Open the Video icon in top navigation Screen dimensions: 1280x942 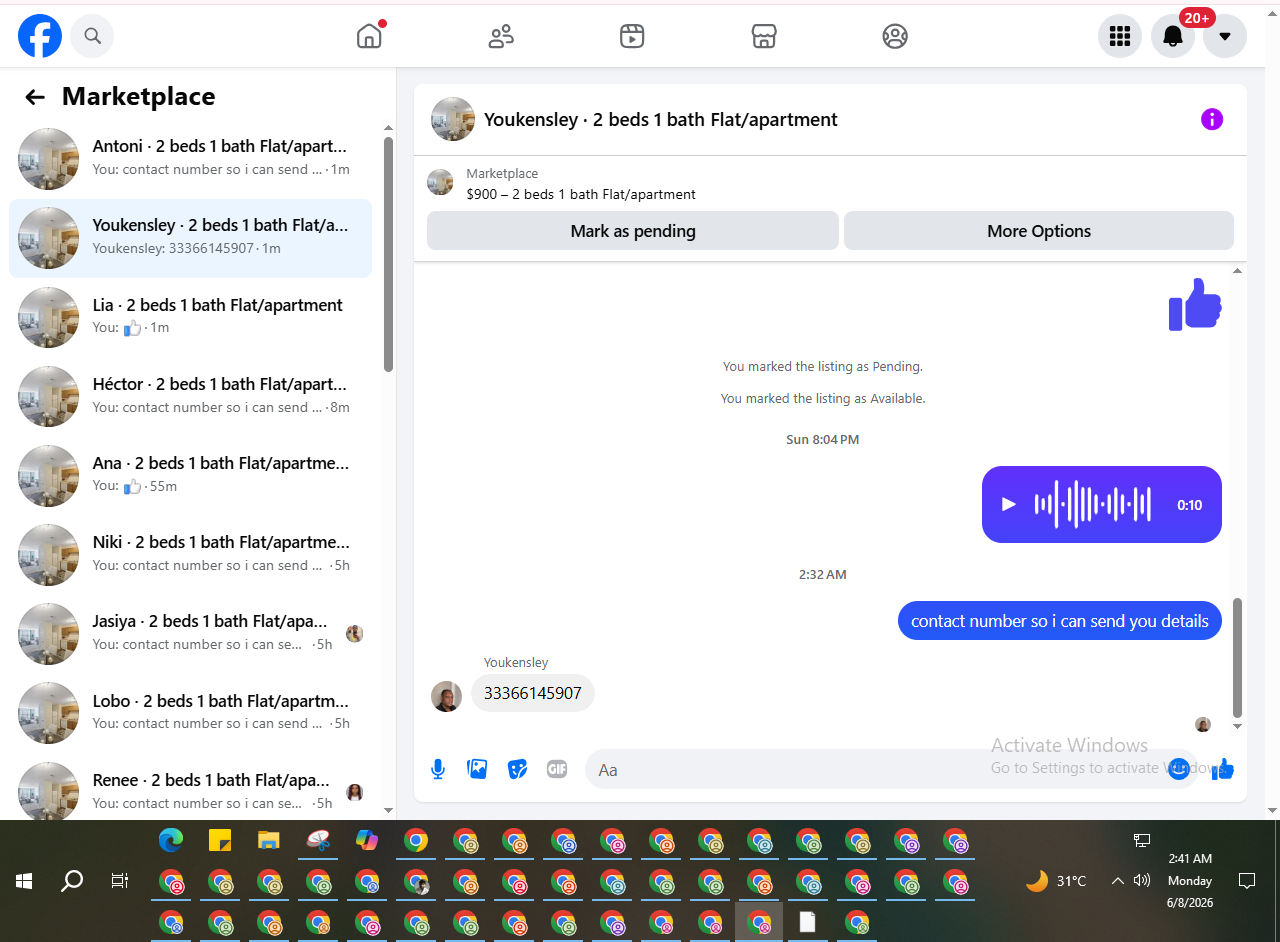pyautogui.click(x=632, y=37)
